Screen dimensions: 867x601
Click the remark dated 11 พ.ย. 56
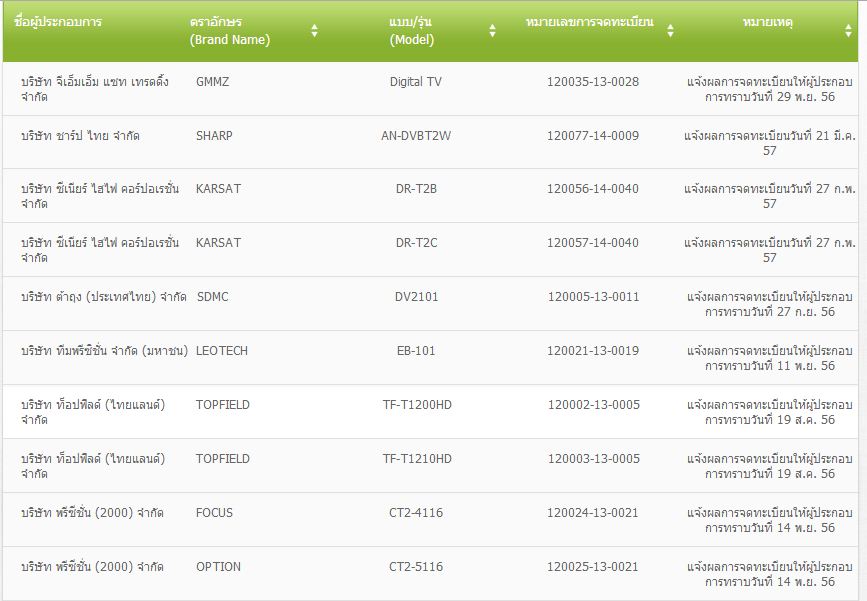770,359
